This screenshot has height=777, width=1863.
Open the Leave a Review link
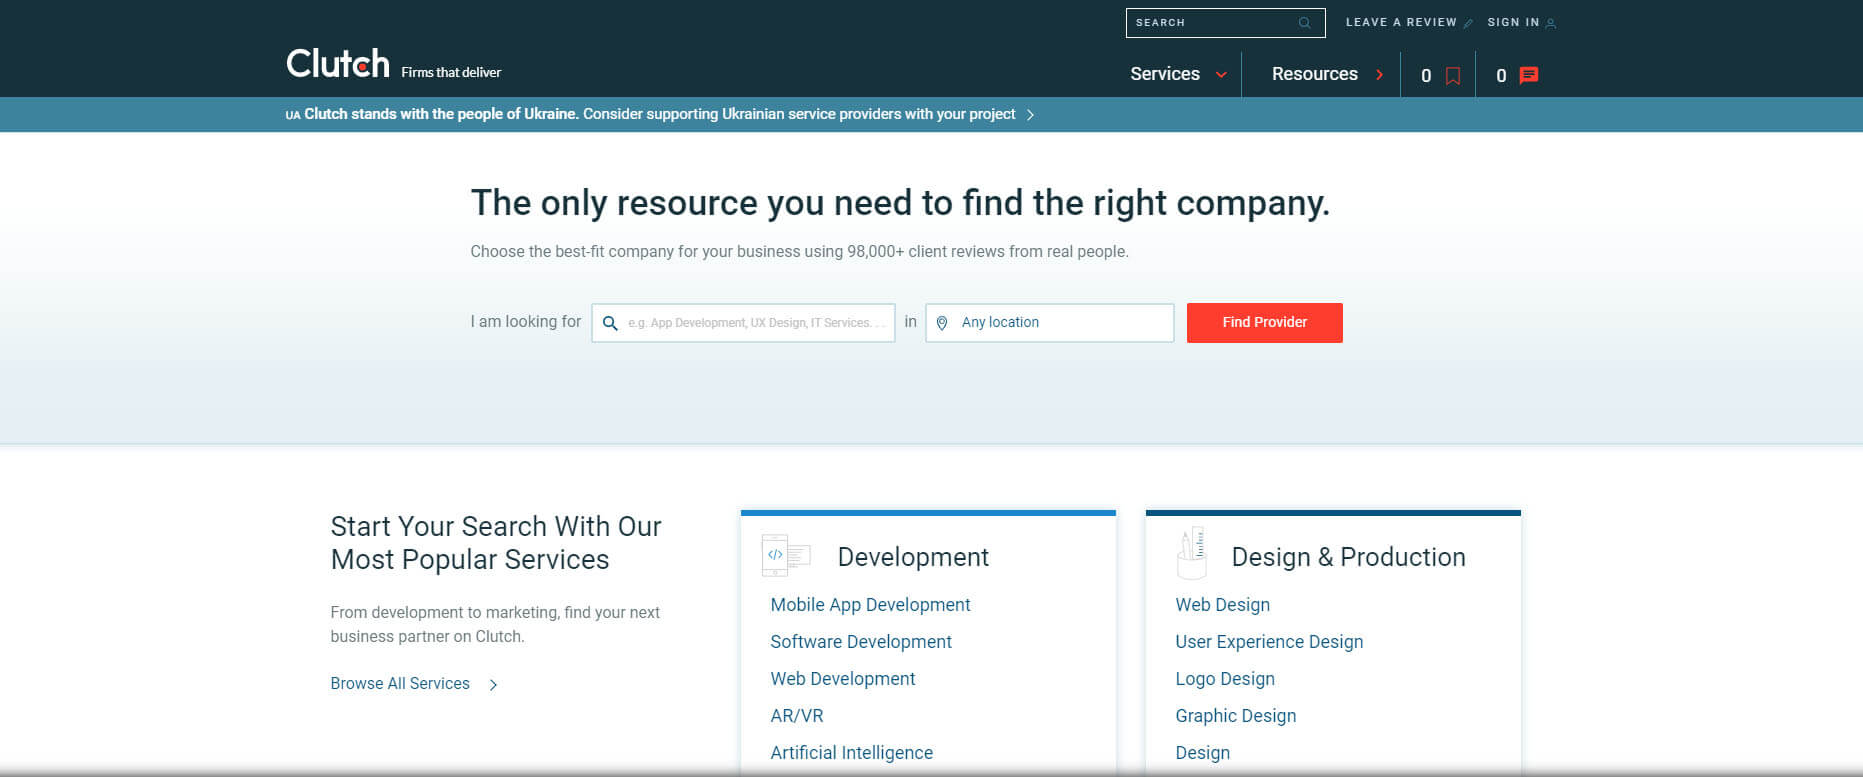point(1401,22)
